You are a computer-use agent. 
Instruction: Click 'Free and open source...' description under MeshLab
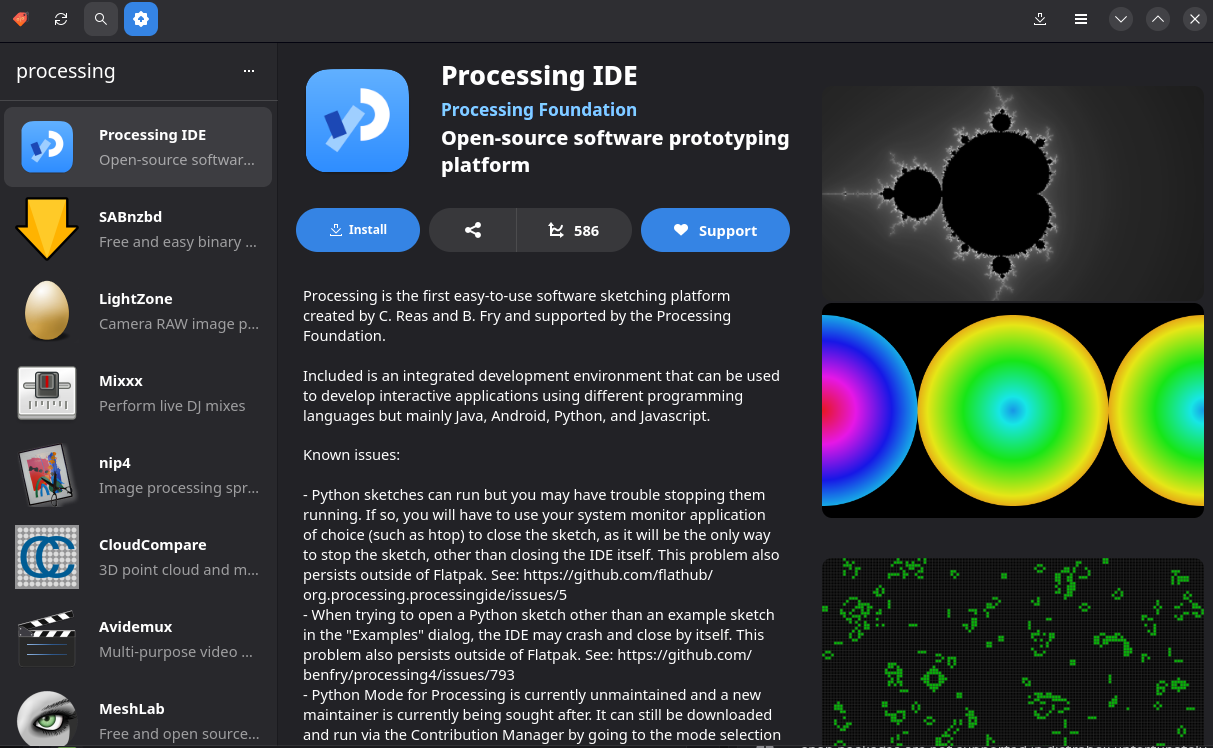coord(180,734)
